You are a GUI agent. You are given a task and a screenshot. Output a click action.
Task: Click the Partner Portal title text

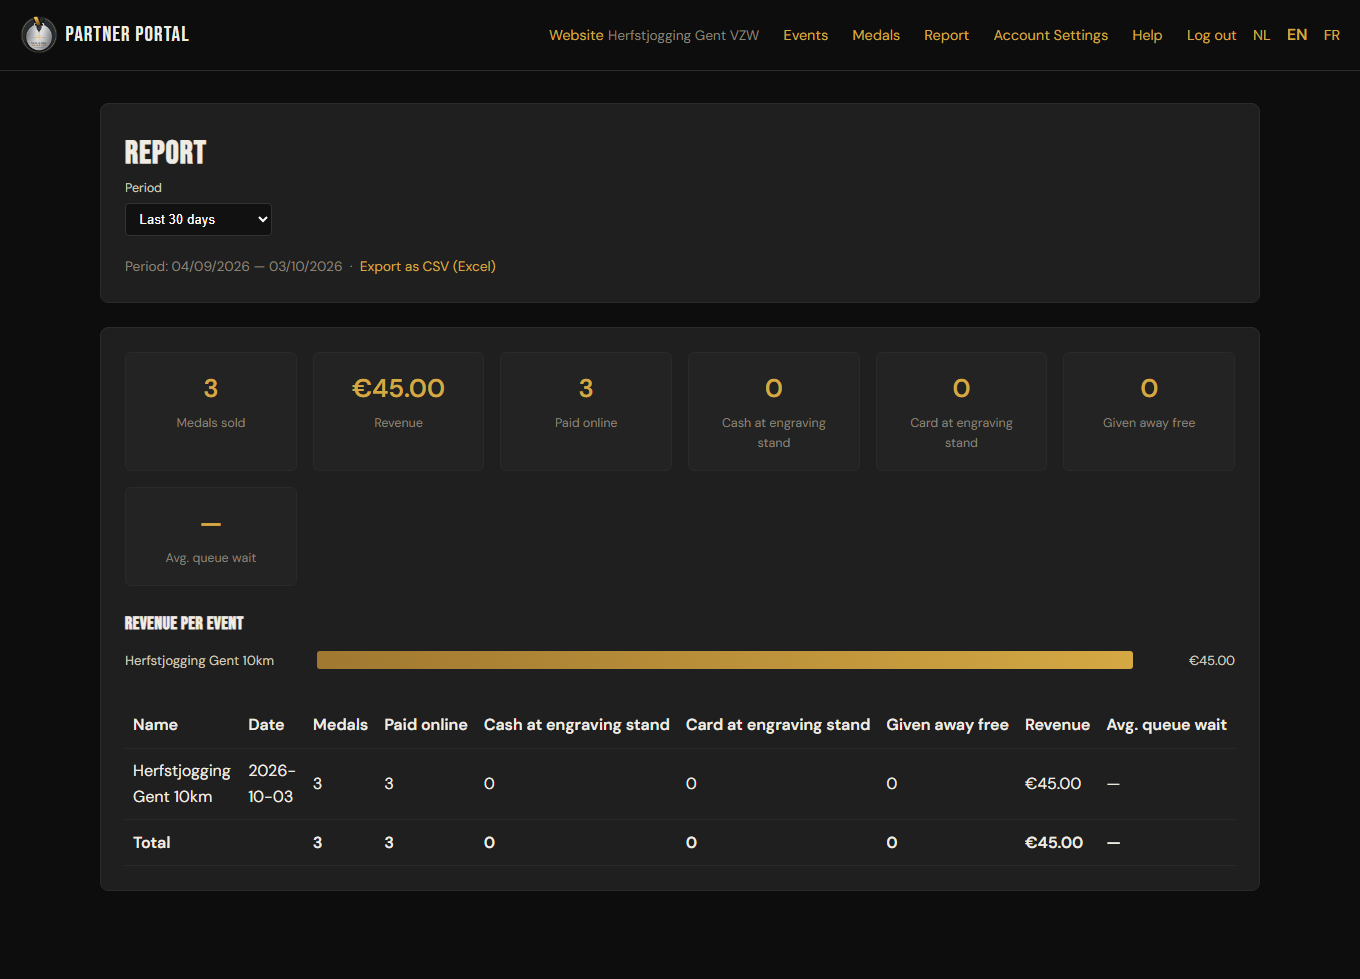[127, 34]
